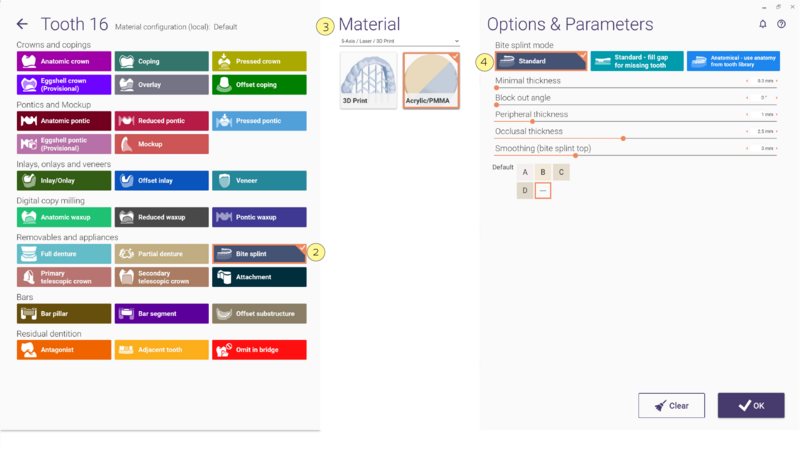Click the OK button

point(751,406)
